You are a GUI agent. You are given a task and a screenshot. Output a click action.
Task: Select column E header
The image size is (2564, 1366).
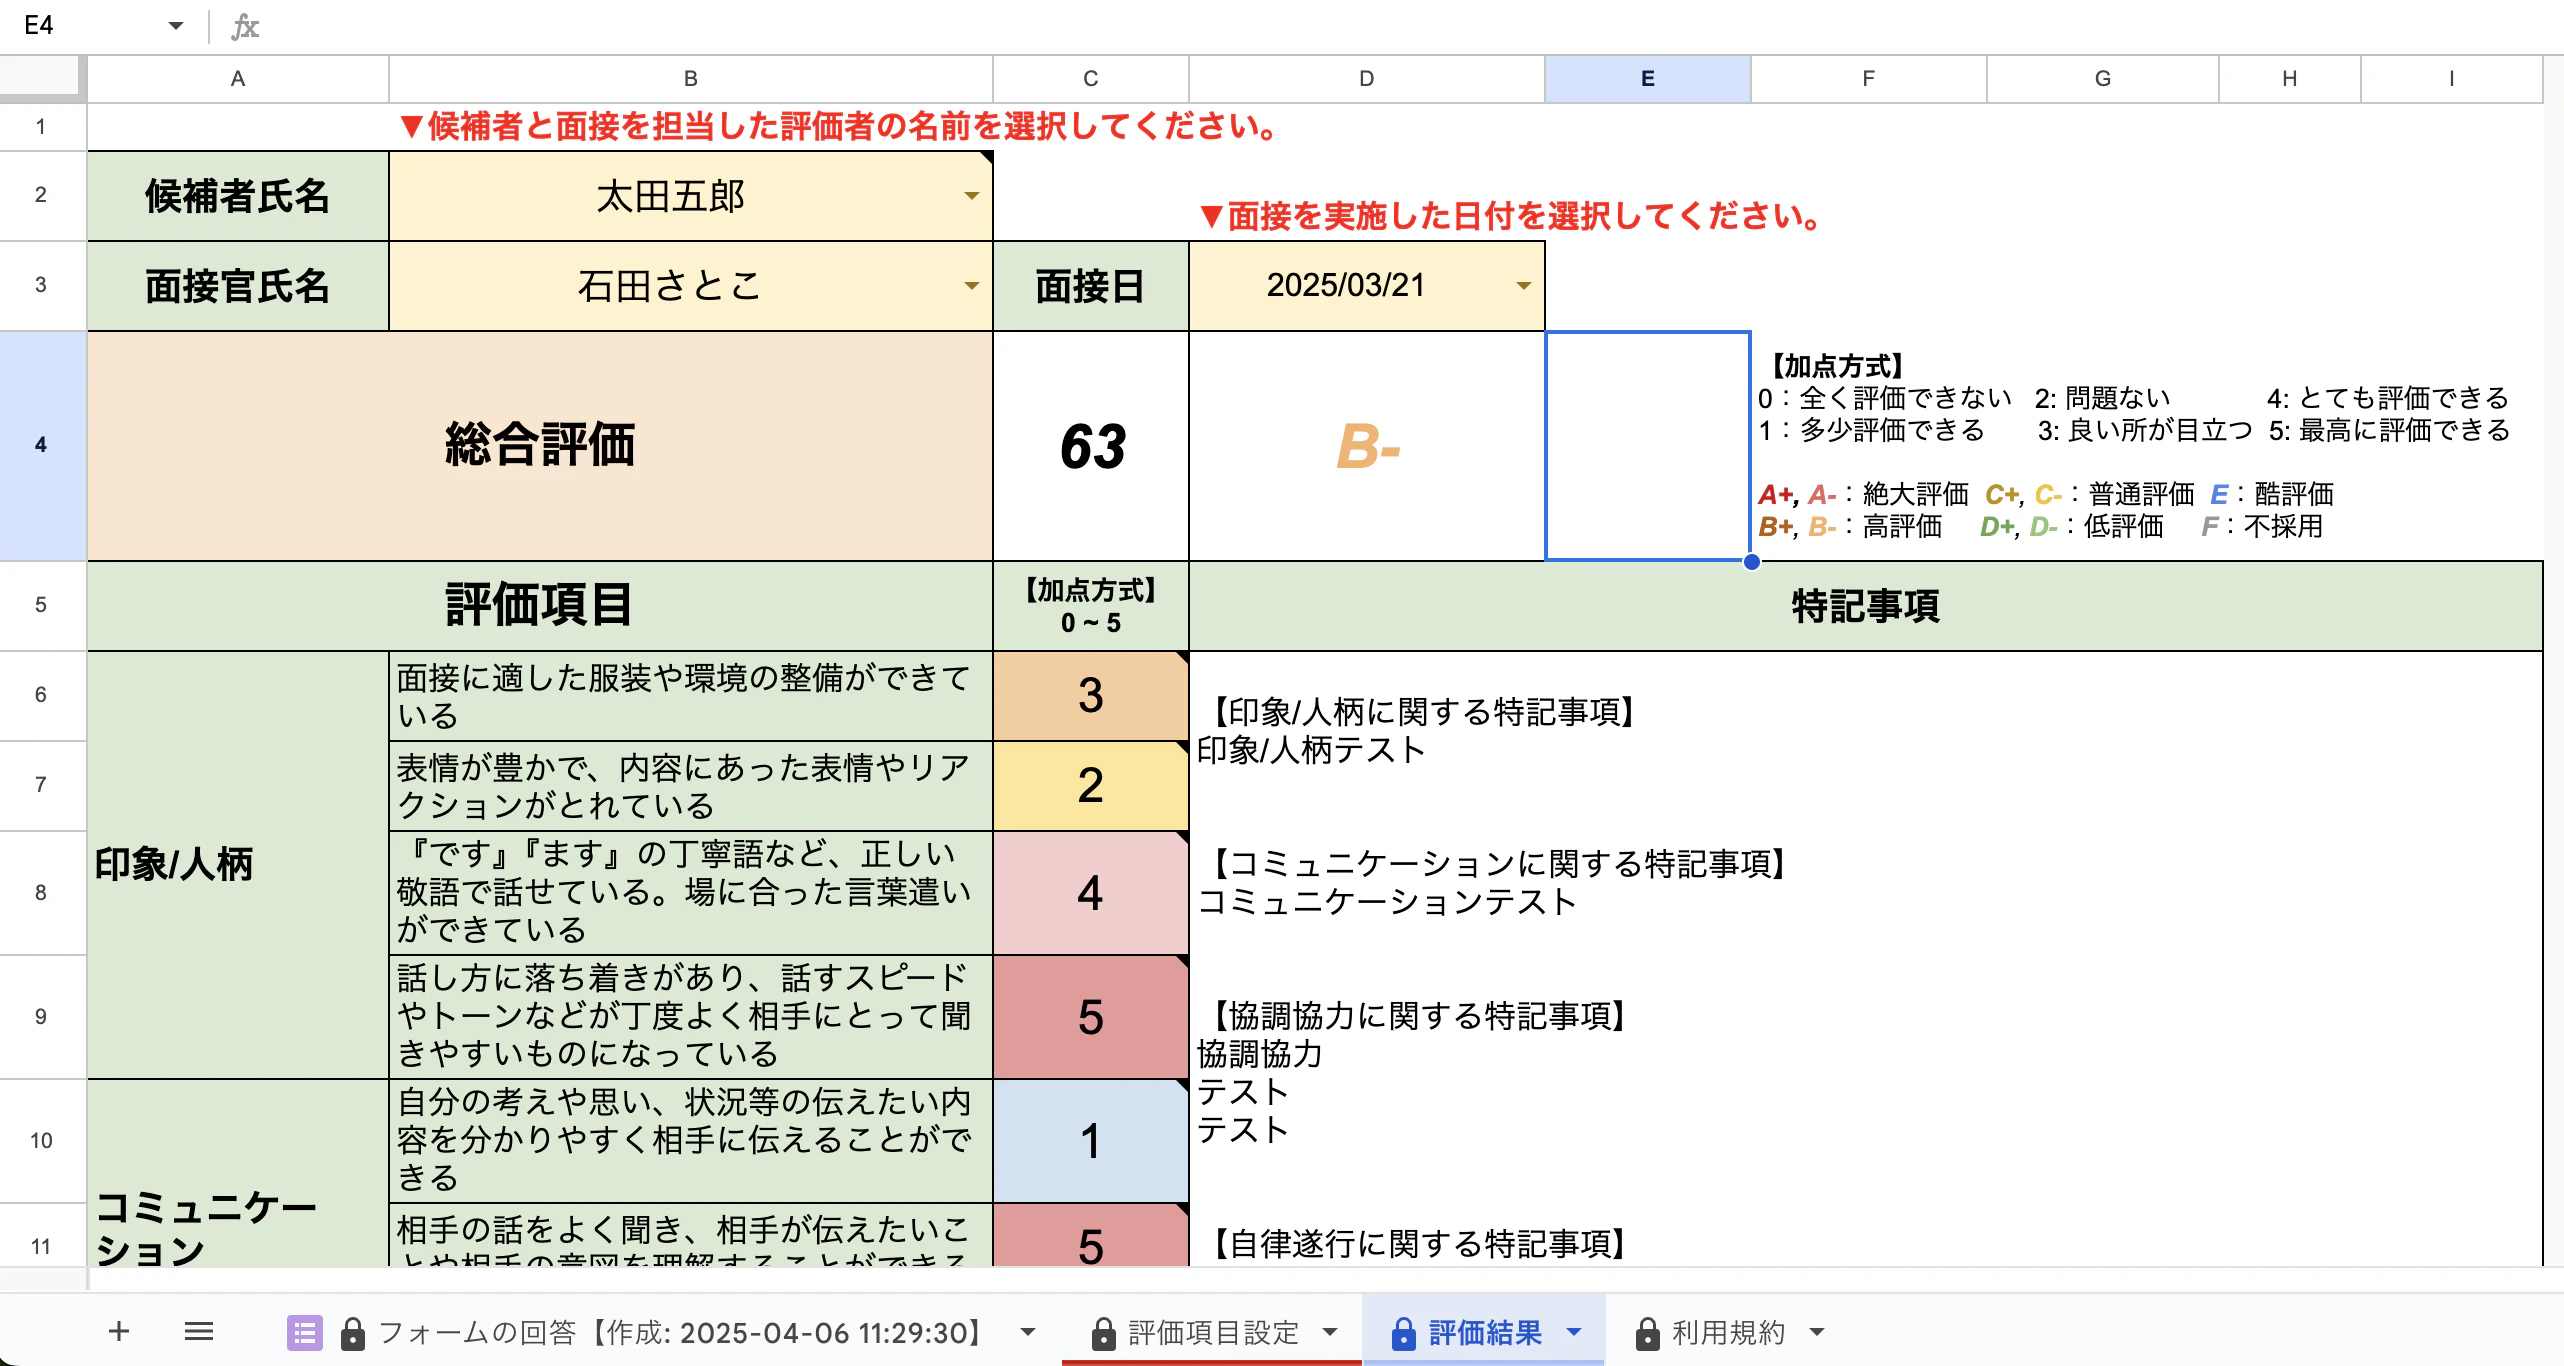[x=1647, y=79]
